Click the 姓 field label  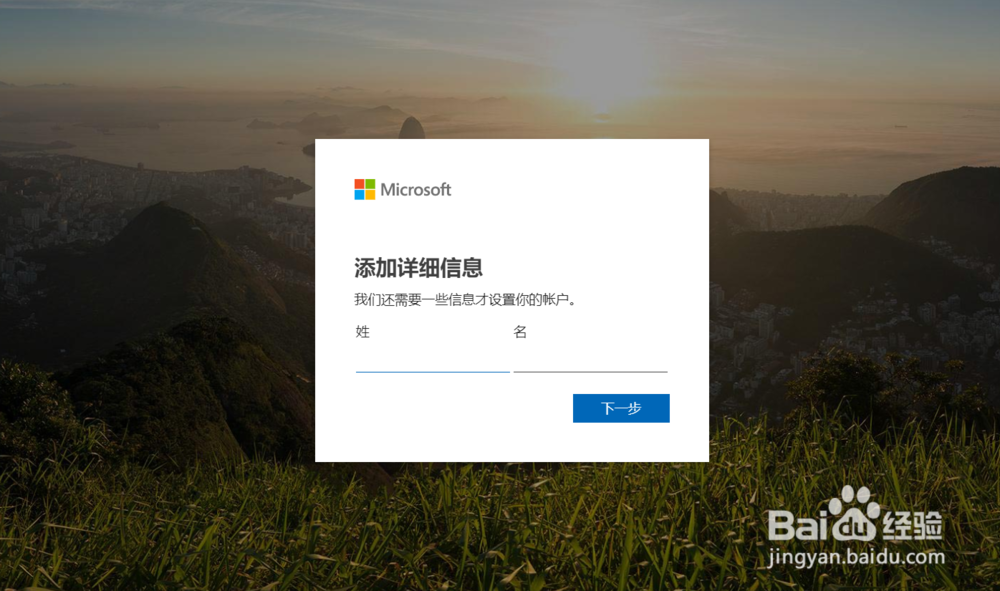[x=363, y=332]
